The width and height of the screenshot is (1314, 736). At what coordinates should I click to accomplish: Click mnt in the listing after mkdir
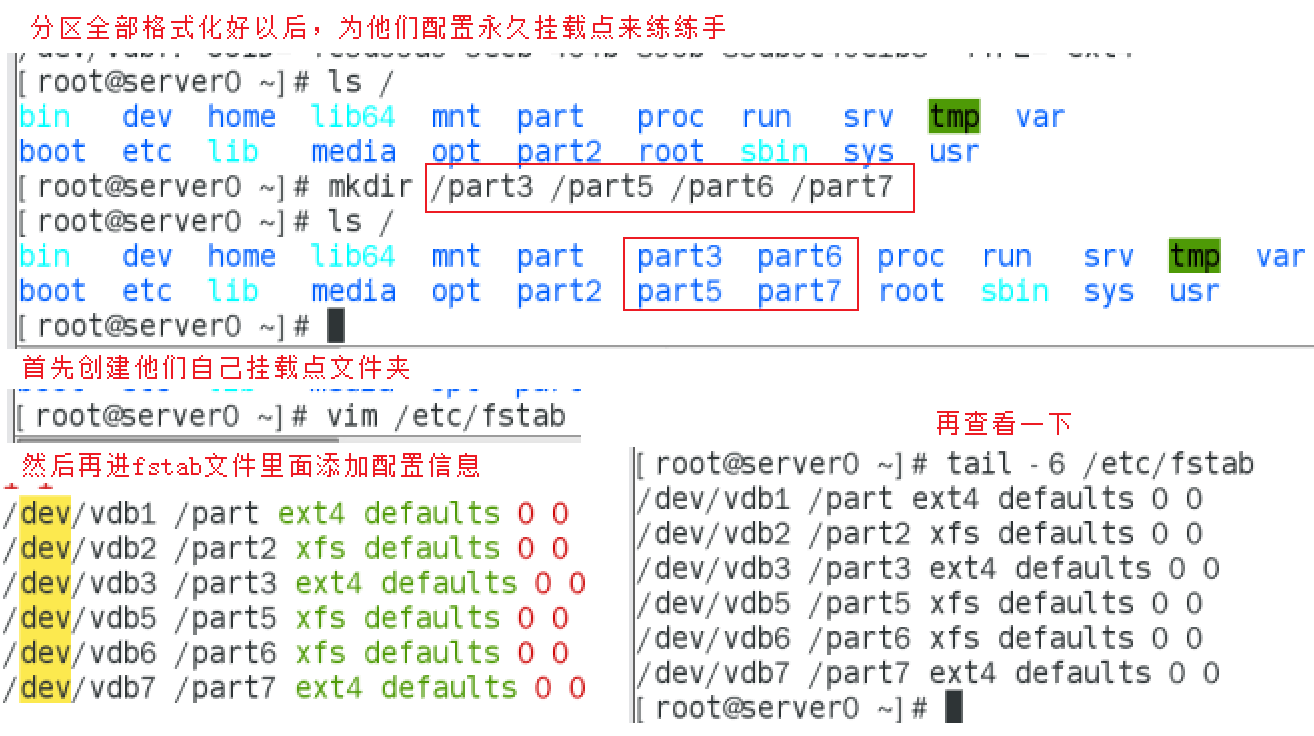456,257
